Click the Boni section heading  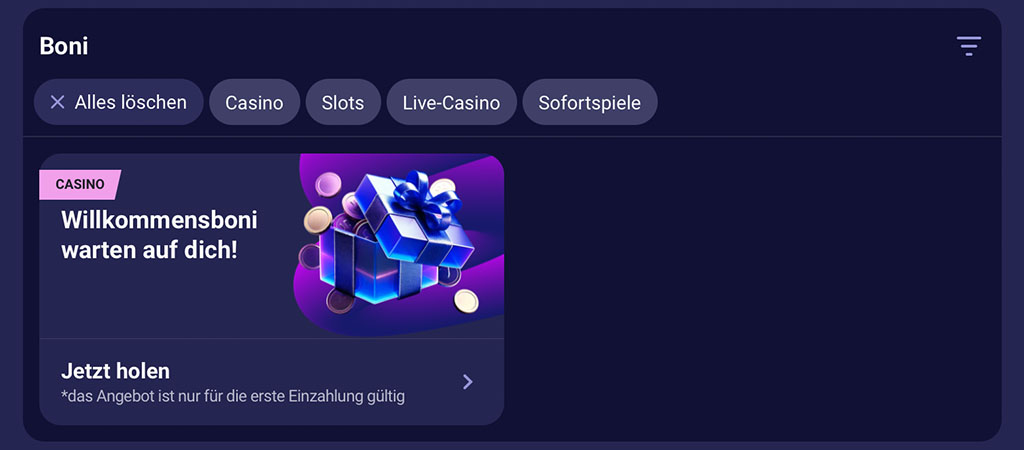[x=64, y=46]
